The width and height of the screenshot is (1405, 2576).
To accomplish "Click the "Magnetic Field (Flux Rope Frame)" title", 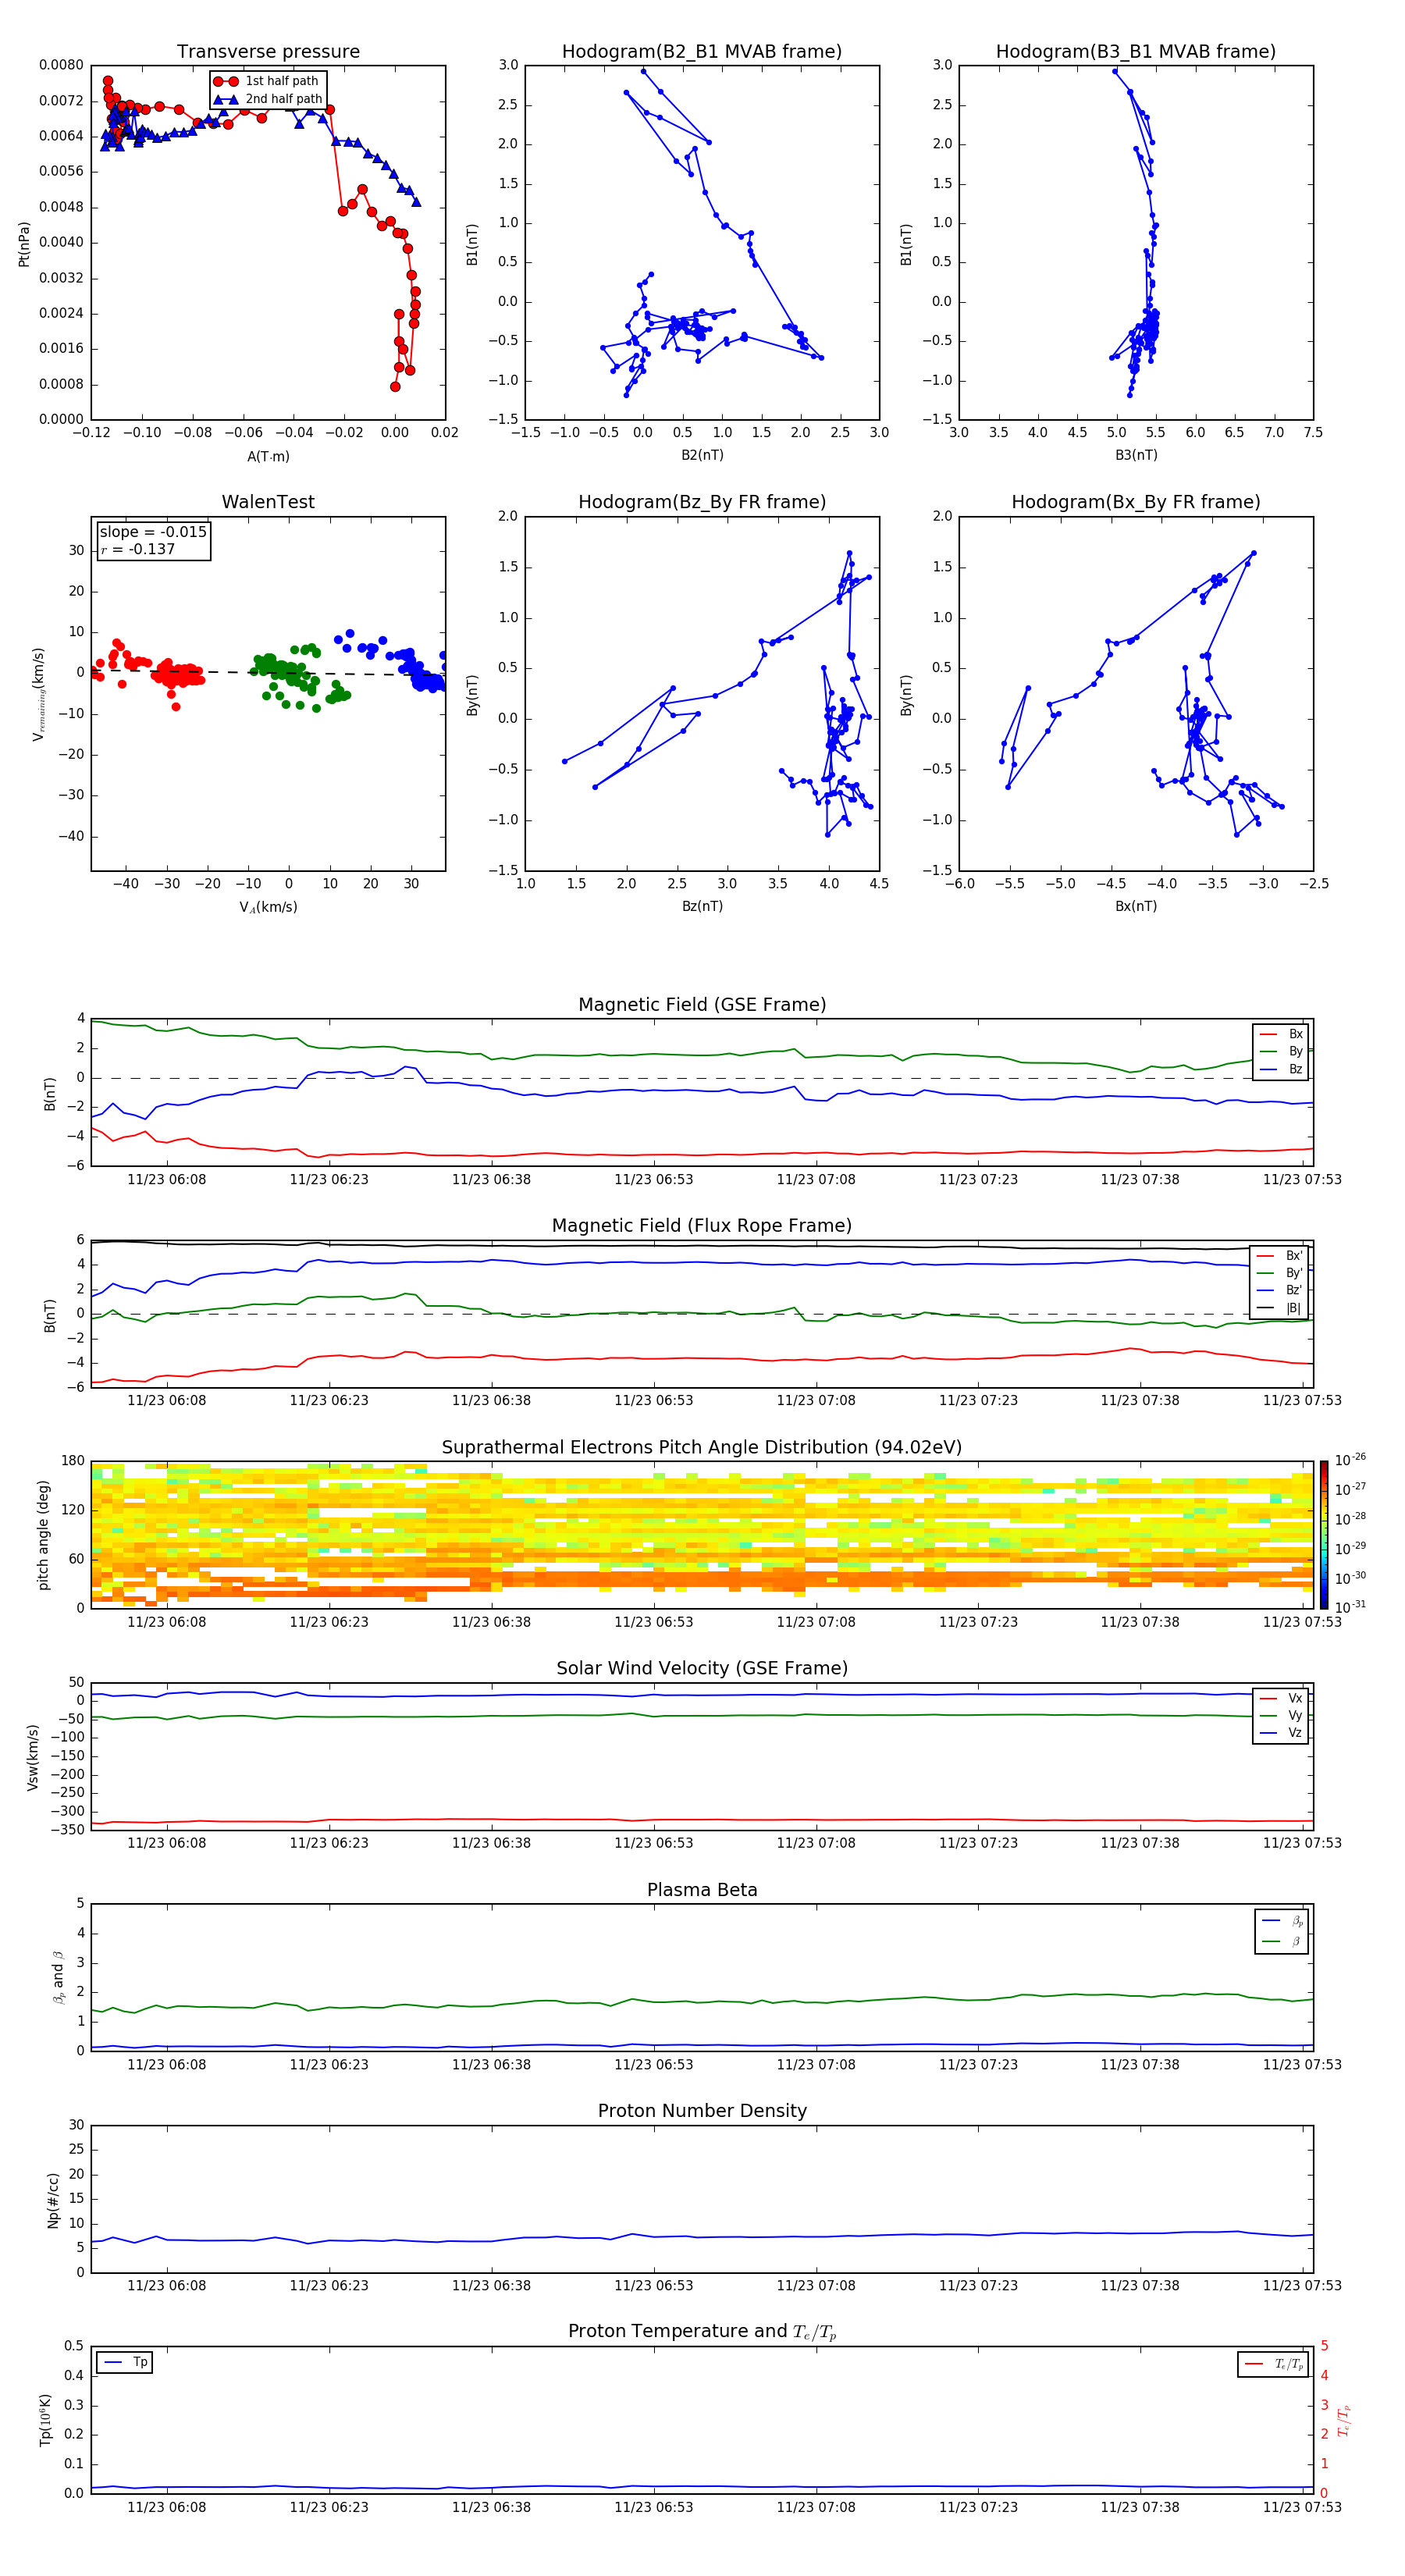I will (x=702, y=1225).
